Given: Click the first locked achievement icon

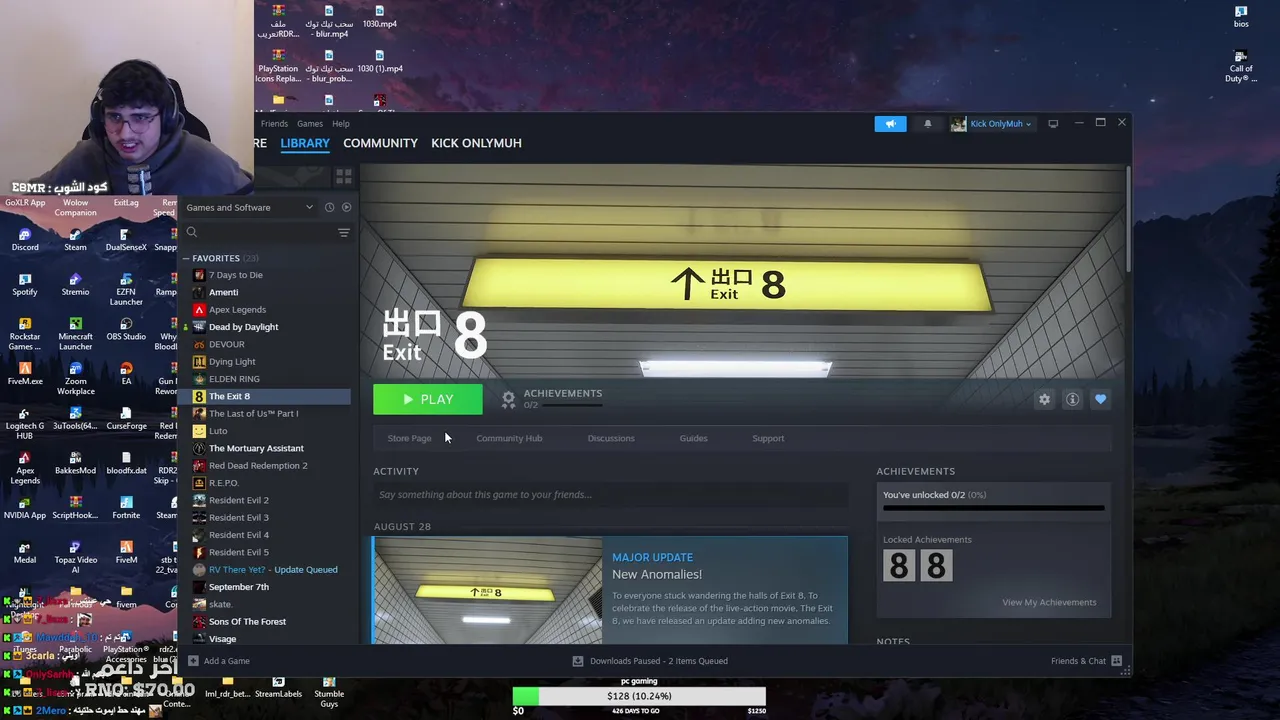Looking at the screenshot, I should tap(898, 566).
